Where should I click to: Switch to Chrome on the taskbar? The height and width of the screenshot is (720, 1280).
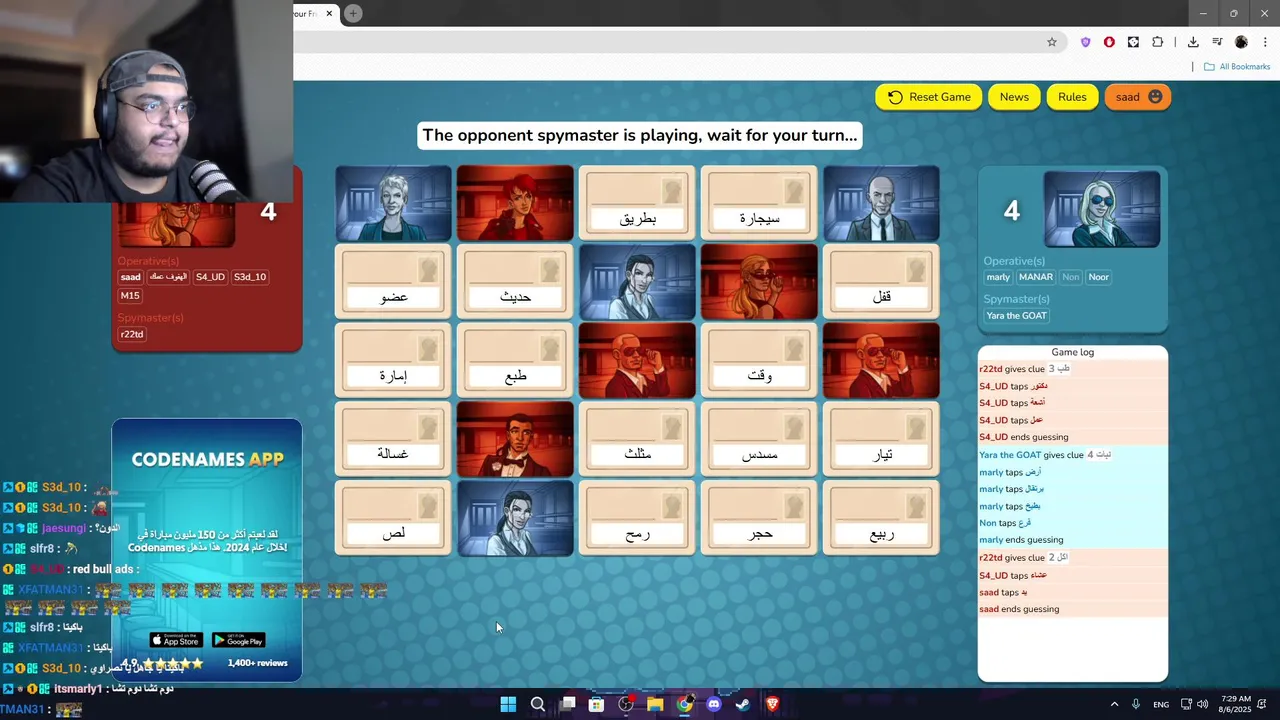[x=684, y=704]
